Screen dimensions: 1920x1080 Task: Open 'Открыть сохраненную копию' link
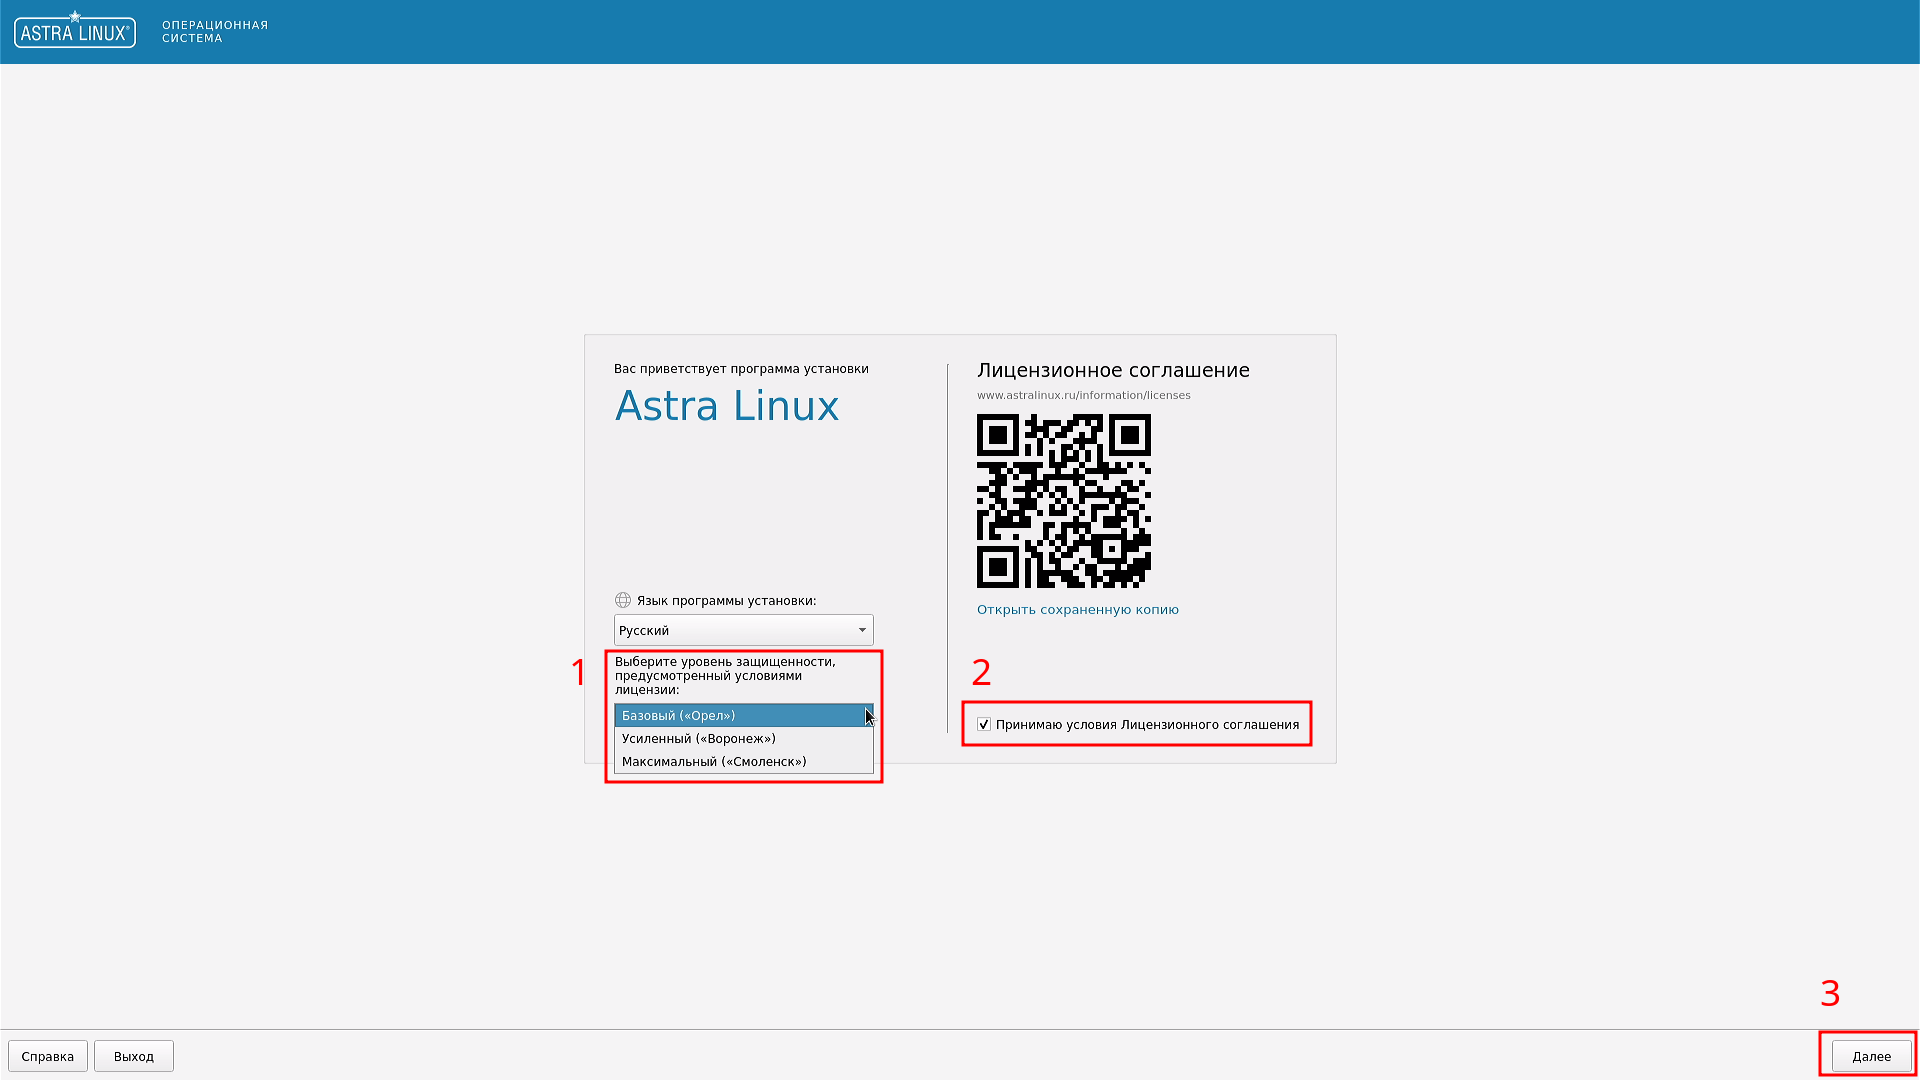(x=1077, y=609)
